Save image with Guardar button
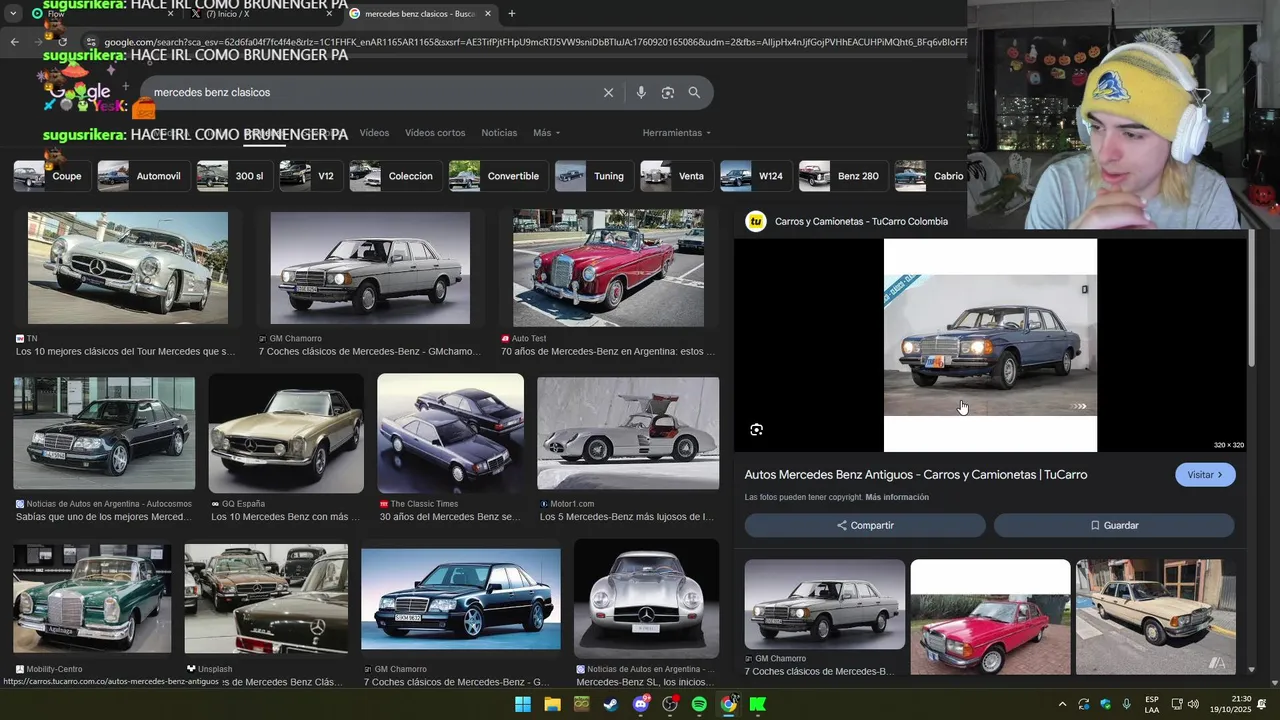 point(1113,525)
